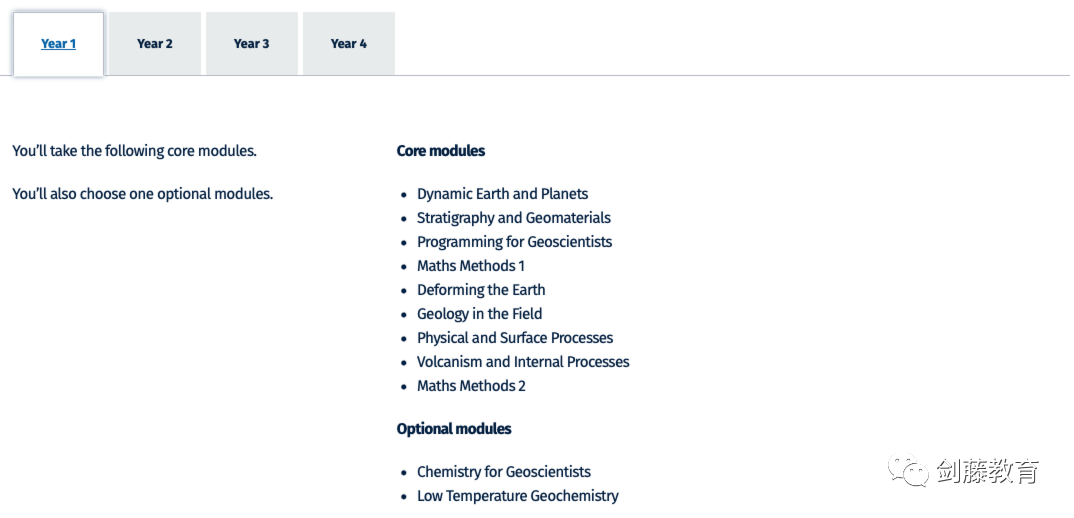This screenshot has width=1074, height=518.
Task: Click Physical and Surface Processes
Action: click(515, 338)
